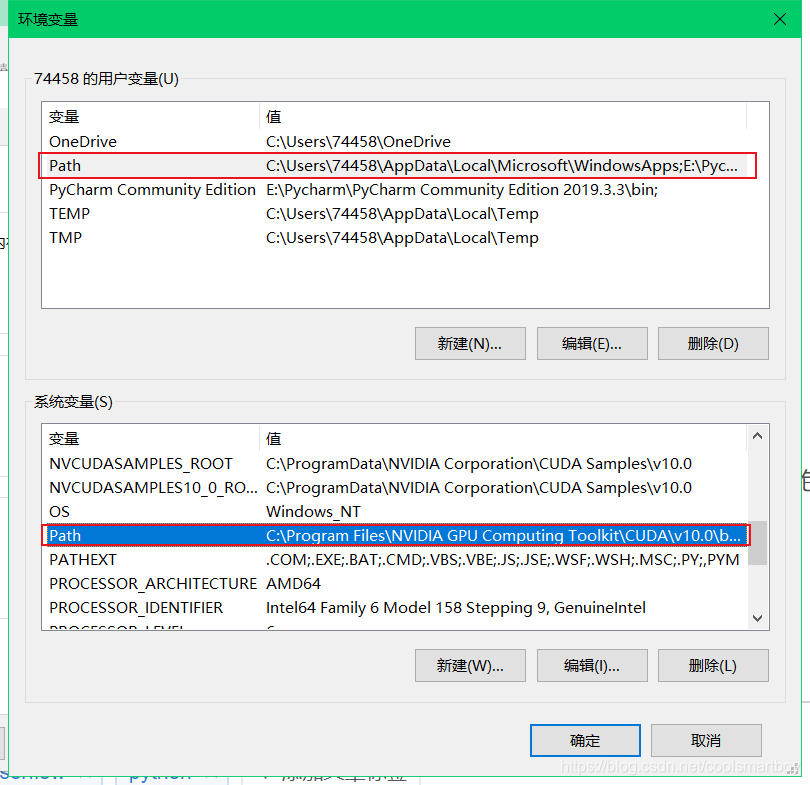810x785 pixels.
Task: Click 值 column header in system variables
Action: click(503, 439)
